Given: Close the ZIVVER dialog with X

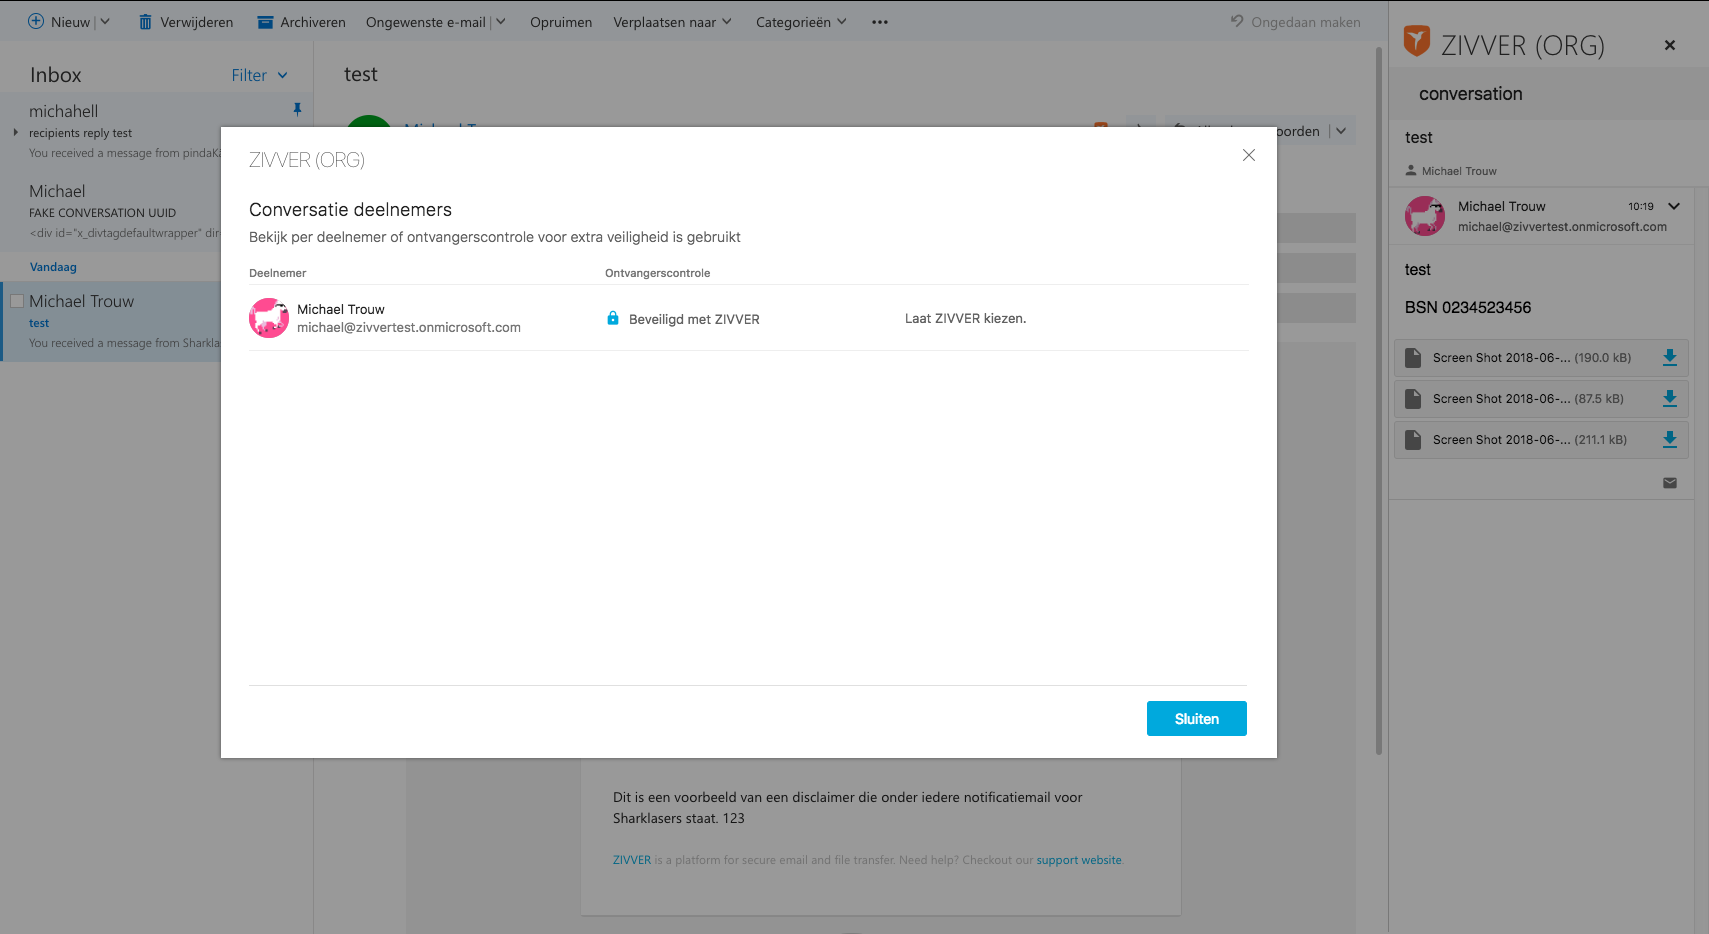Looking at the screenshot, I should coord(1249,155).
